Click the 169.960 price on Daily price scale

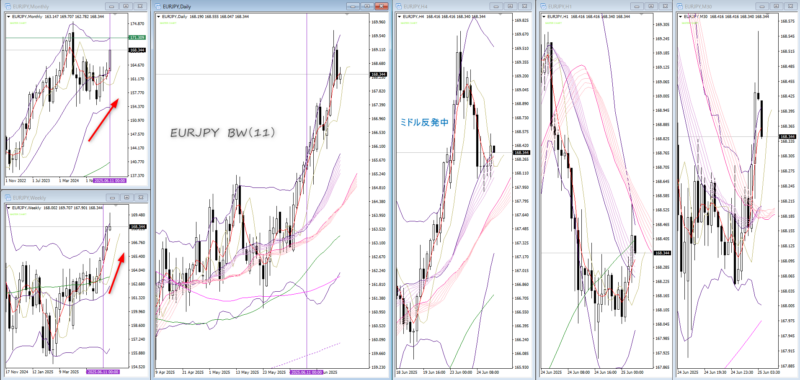[378, 22]
